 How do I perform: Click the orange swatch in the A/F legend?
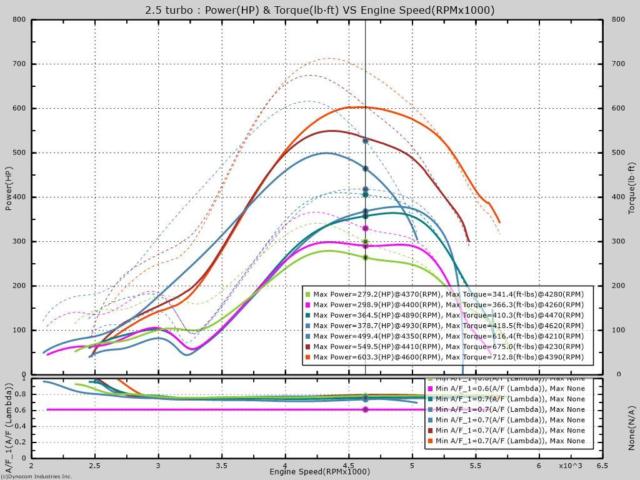coord(429,439)
